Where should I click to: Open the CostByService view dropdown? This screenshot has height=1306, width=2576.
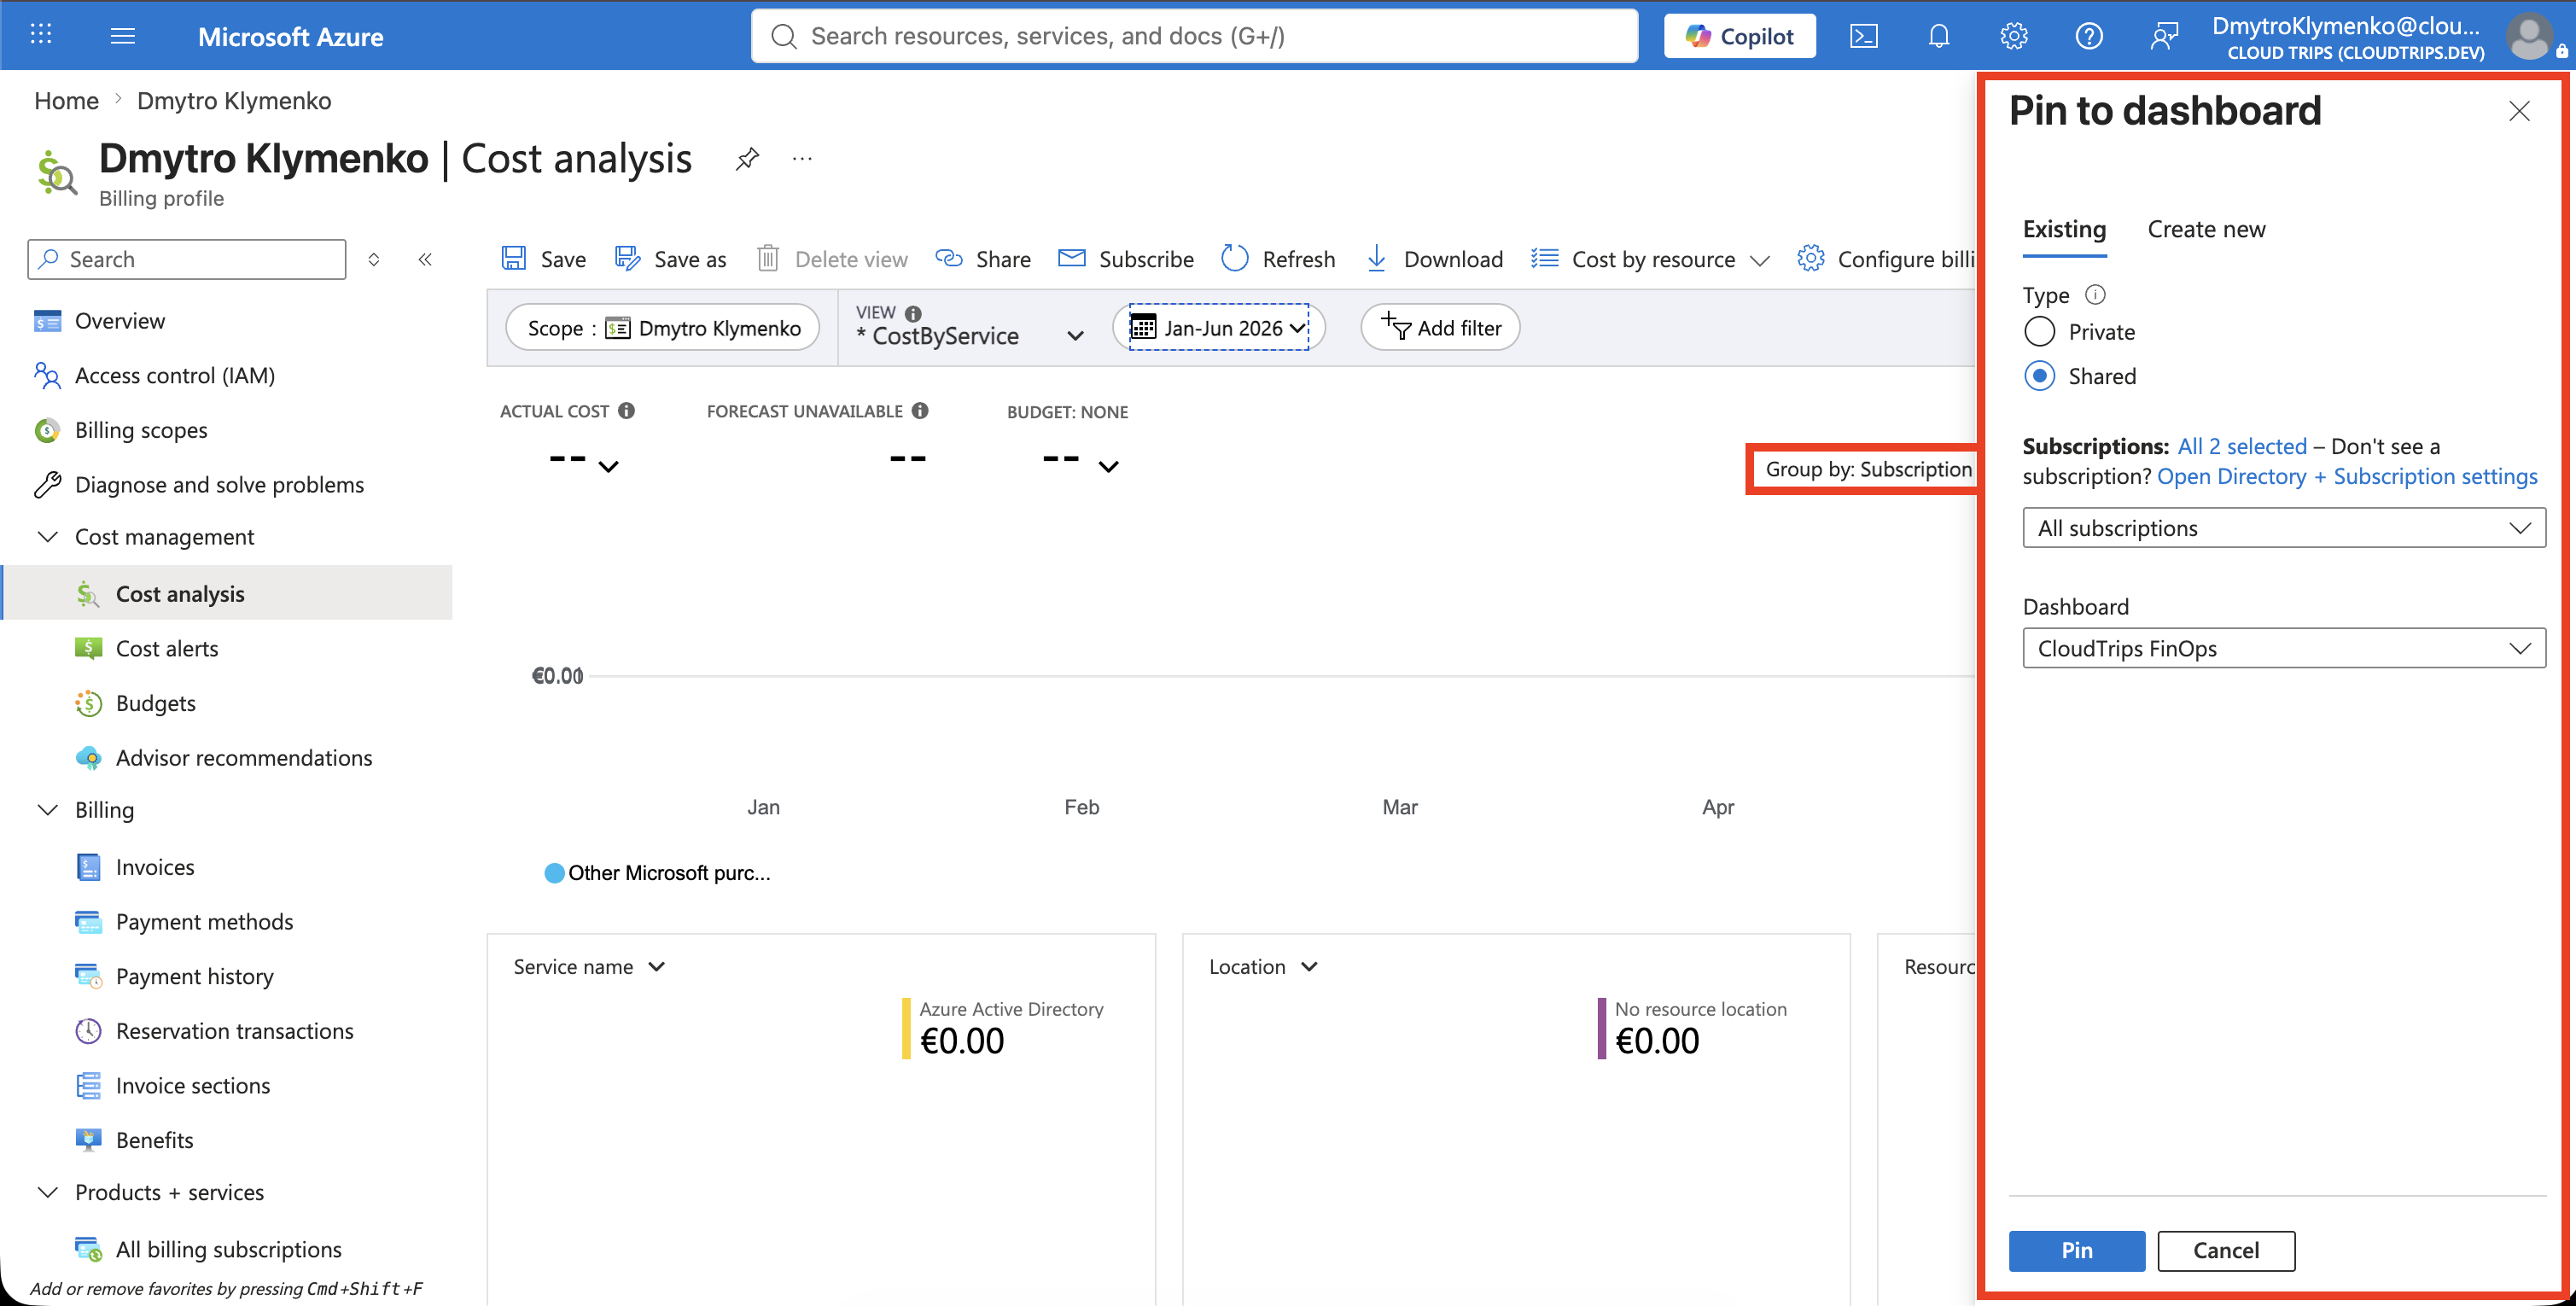click(970, 327)
